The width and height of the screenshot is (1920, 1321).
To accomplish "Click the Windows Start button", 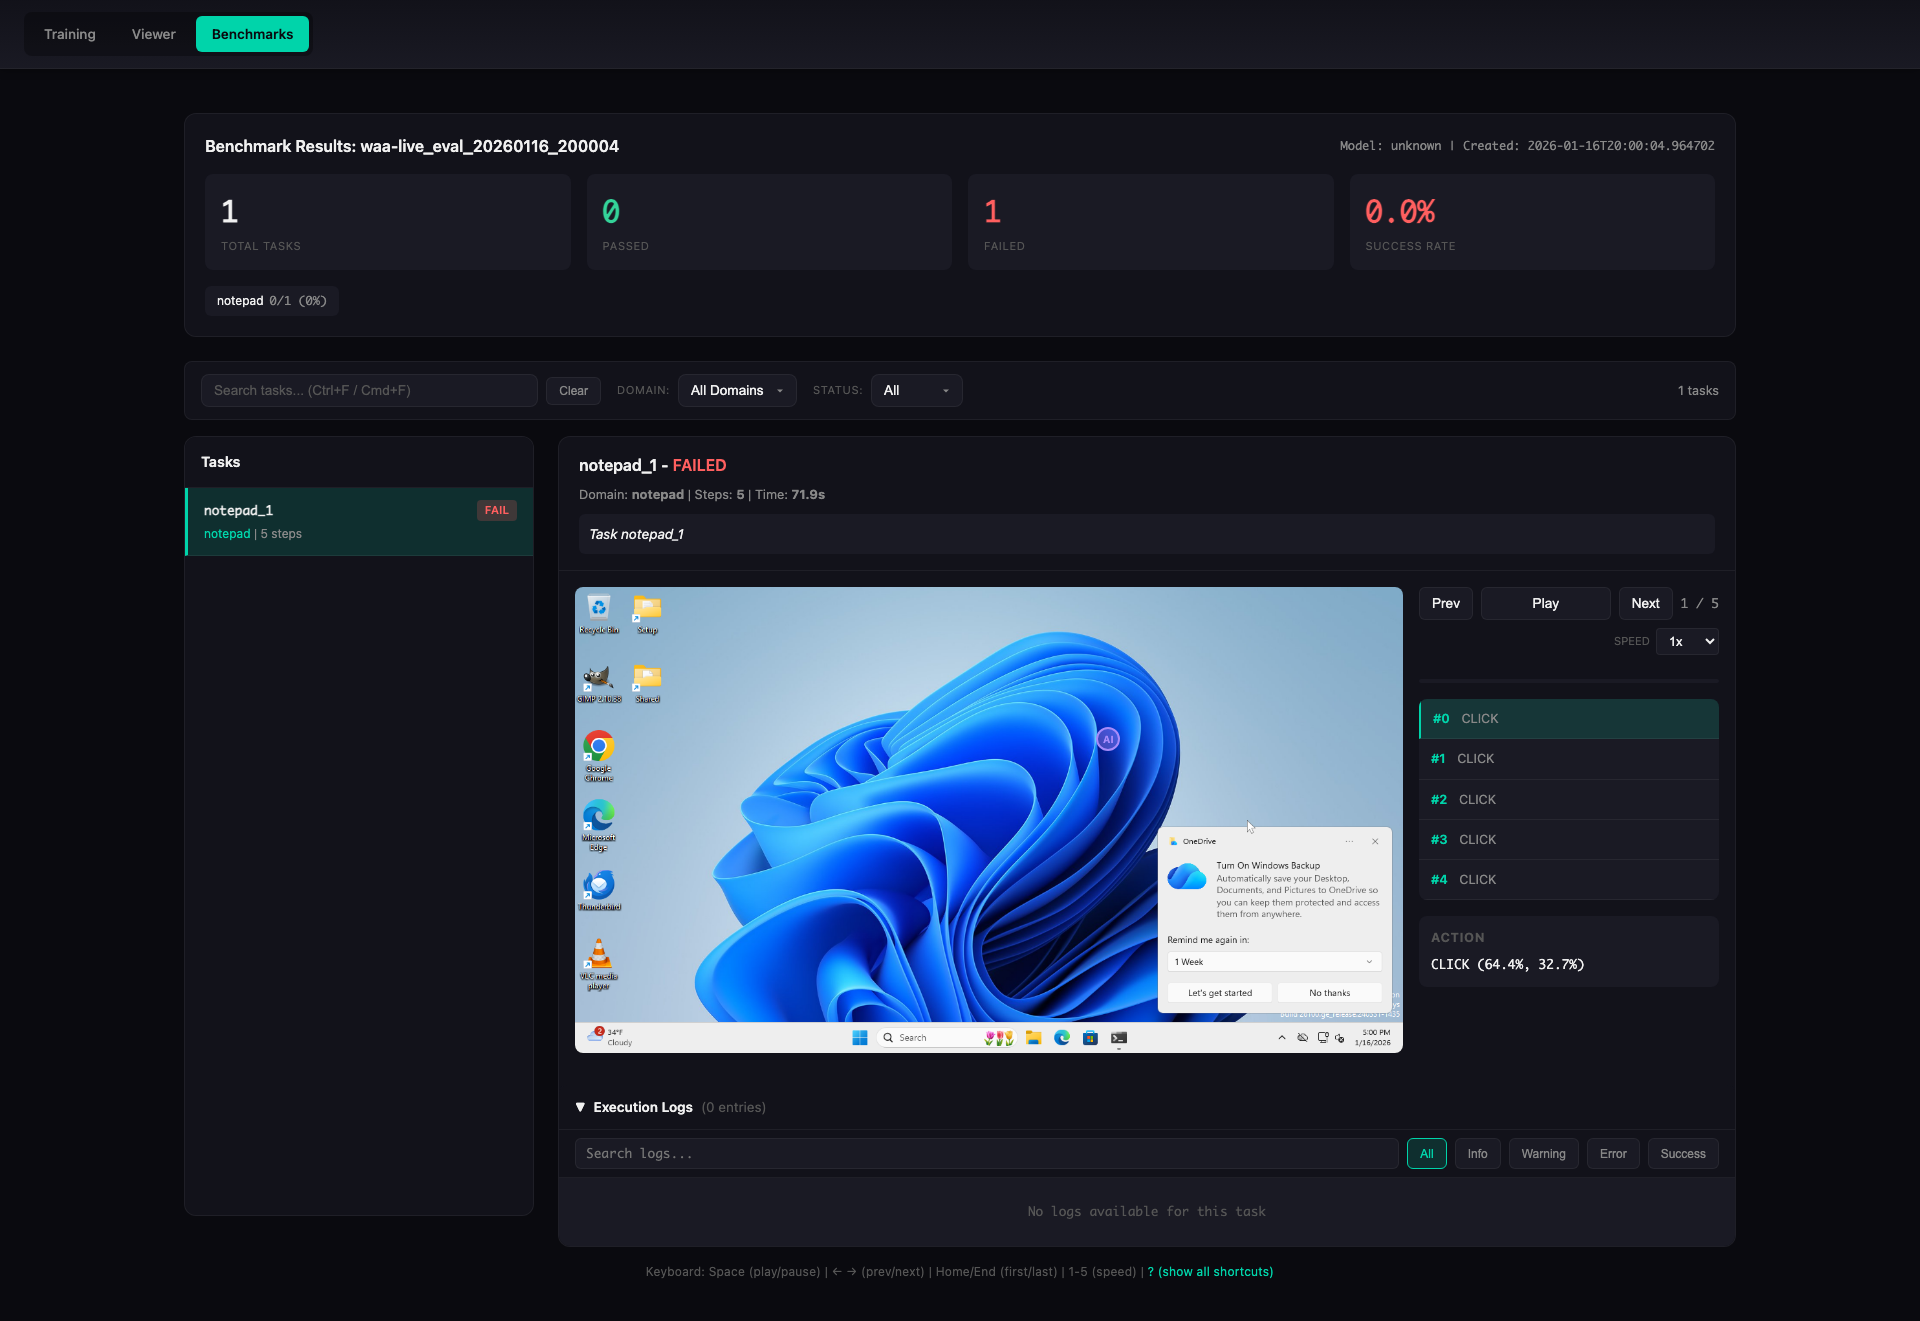I will (860, 1038).
